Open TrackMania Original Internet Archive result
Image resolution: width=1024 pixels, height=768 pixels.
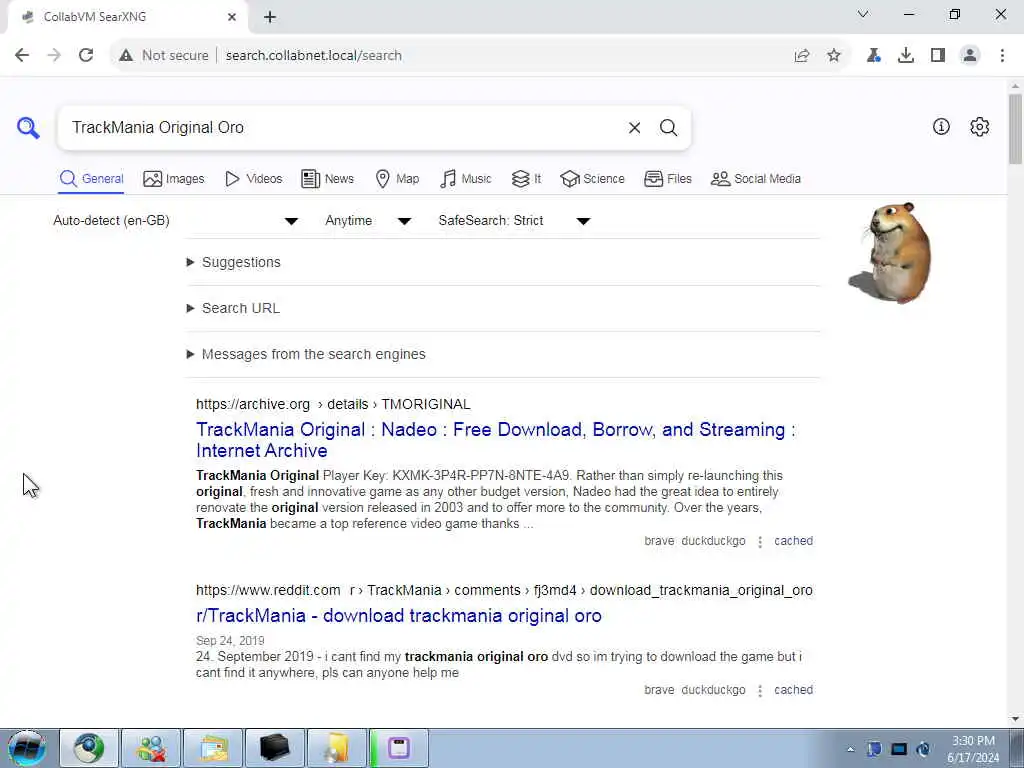[x=496, y=440]
